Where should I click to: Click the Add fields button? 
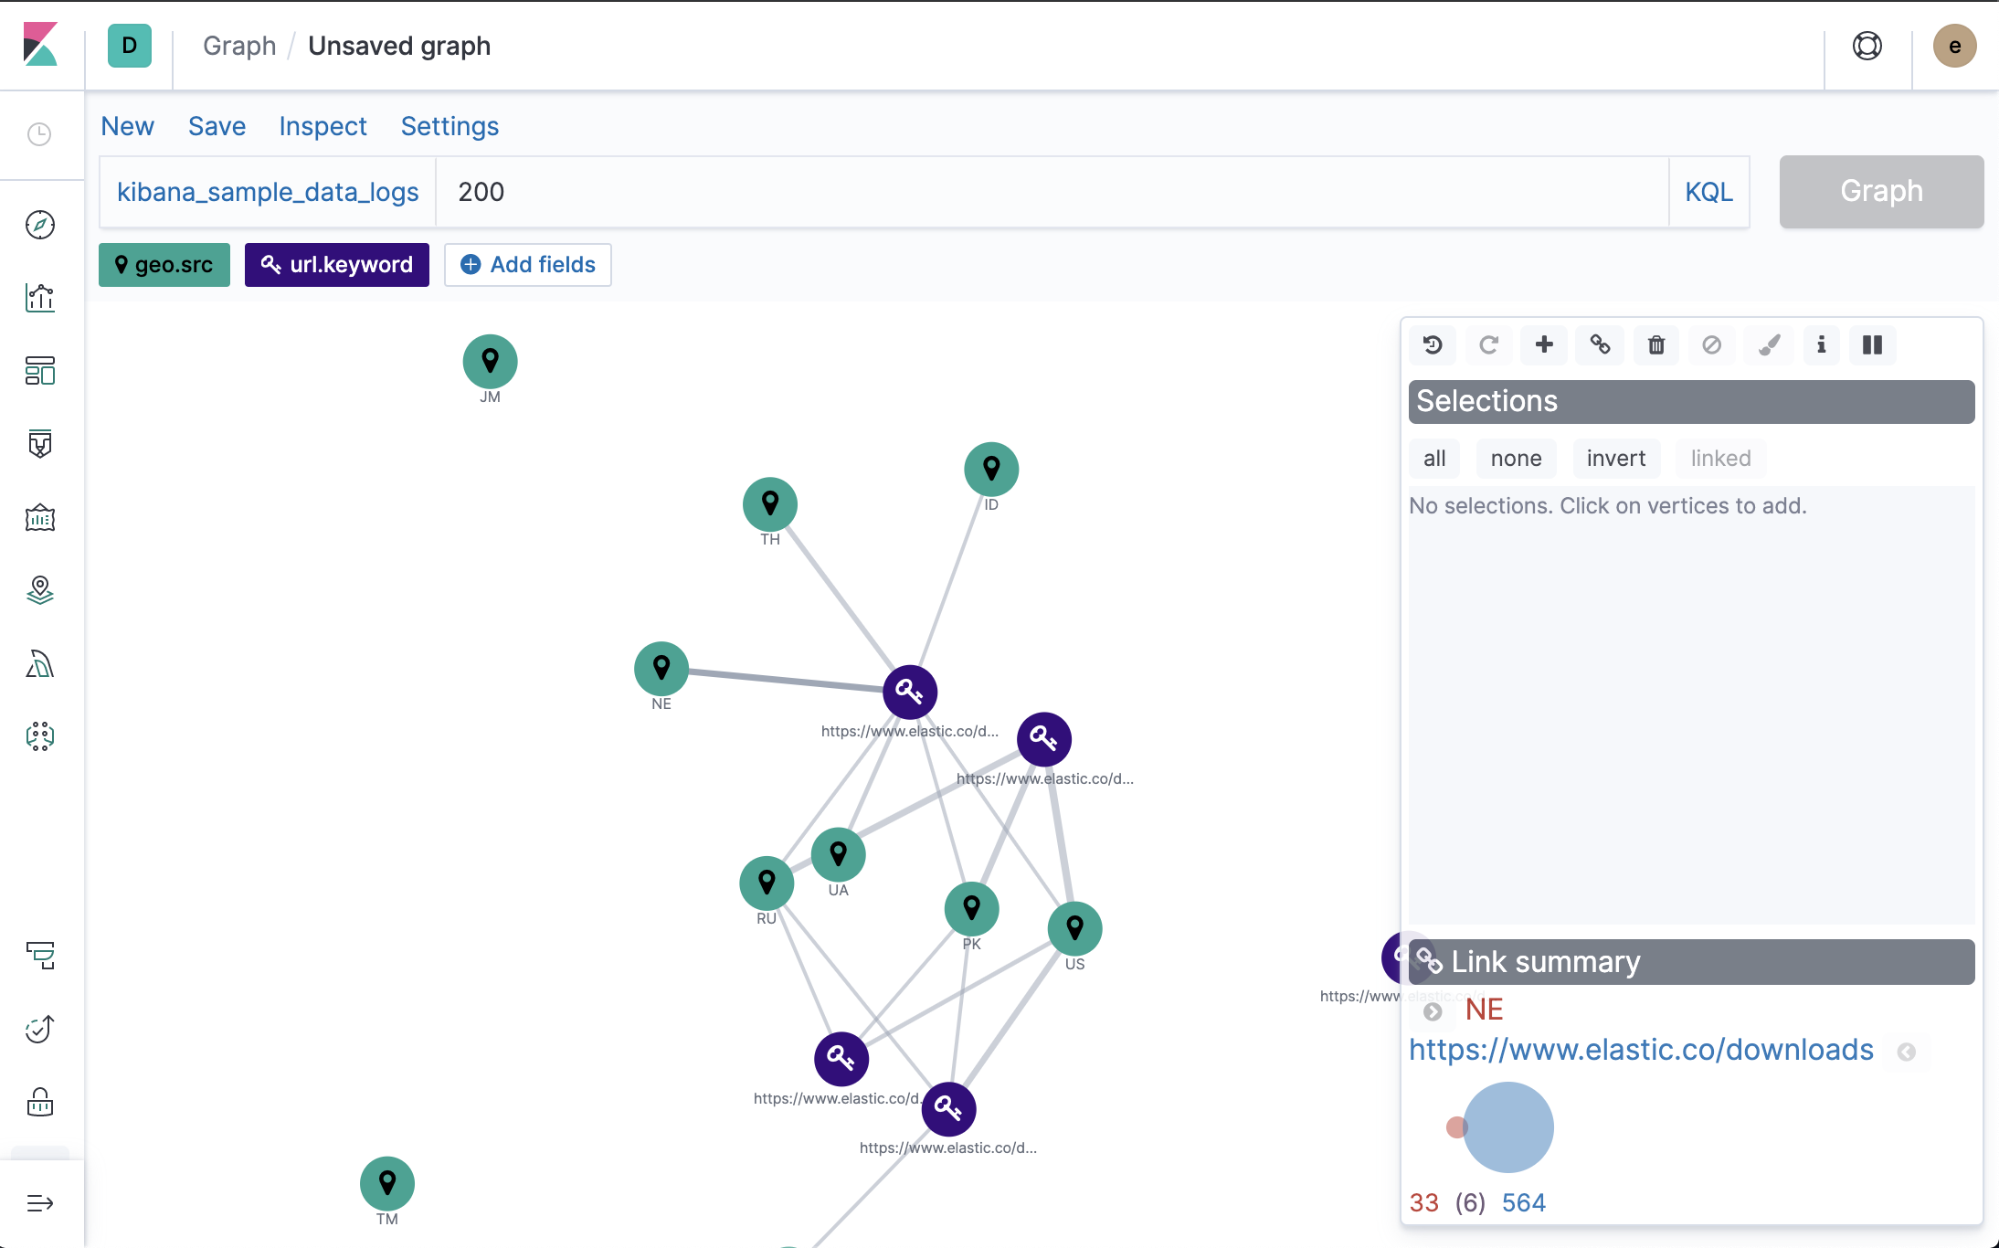coord(528,265)
